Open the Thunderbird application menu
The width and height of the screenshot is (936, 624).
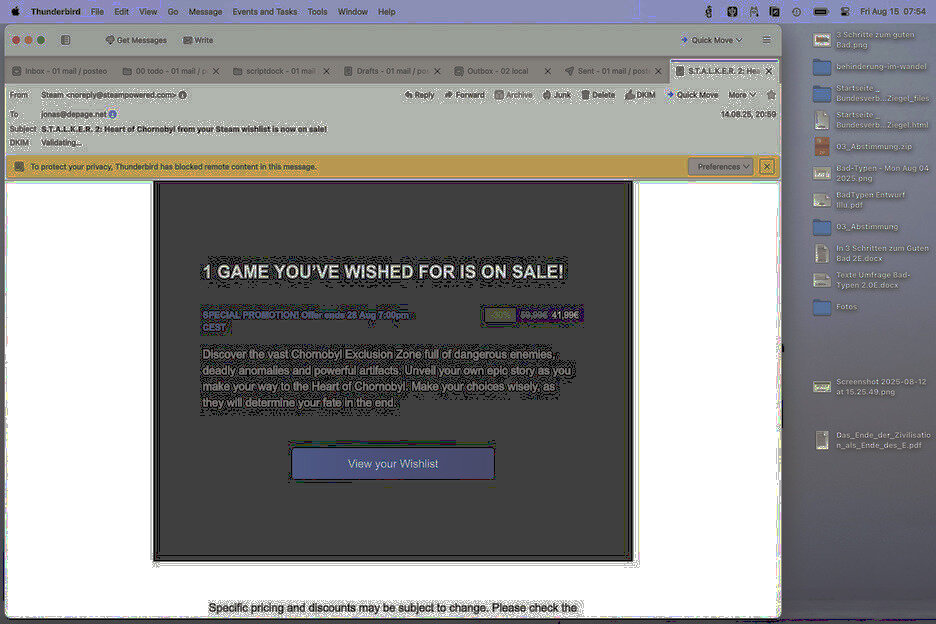click(x=56, y=11)
